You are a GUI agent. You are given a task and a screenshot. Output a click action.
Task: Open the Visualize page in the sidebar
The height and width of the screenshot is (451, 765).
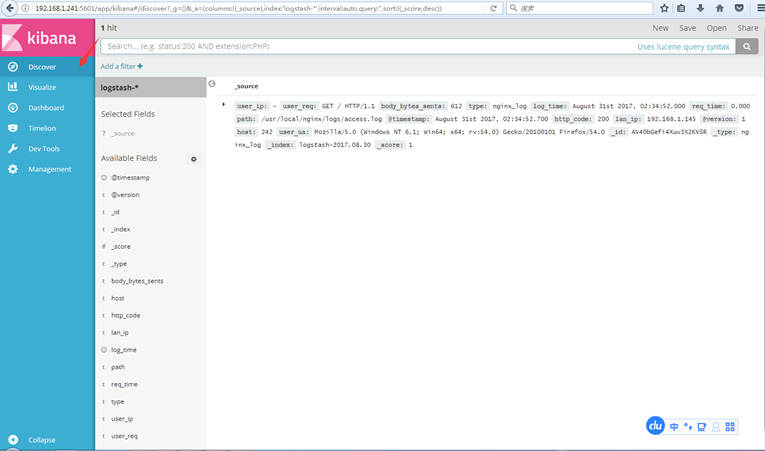tap(47, 87)
